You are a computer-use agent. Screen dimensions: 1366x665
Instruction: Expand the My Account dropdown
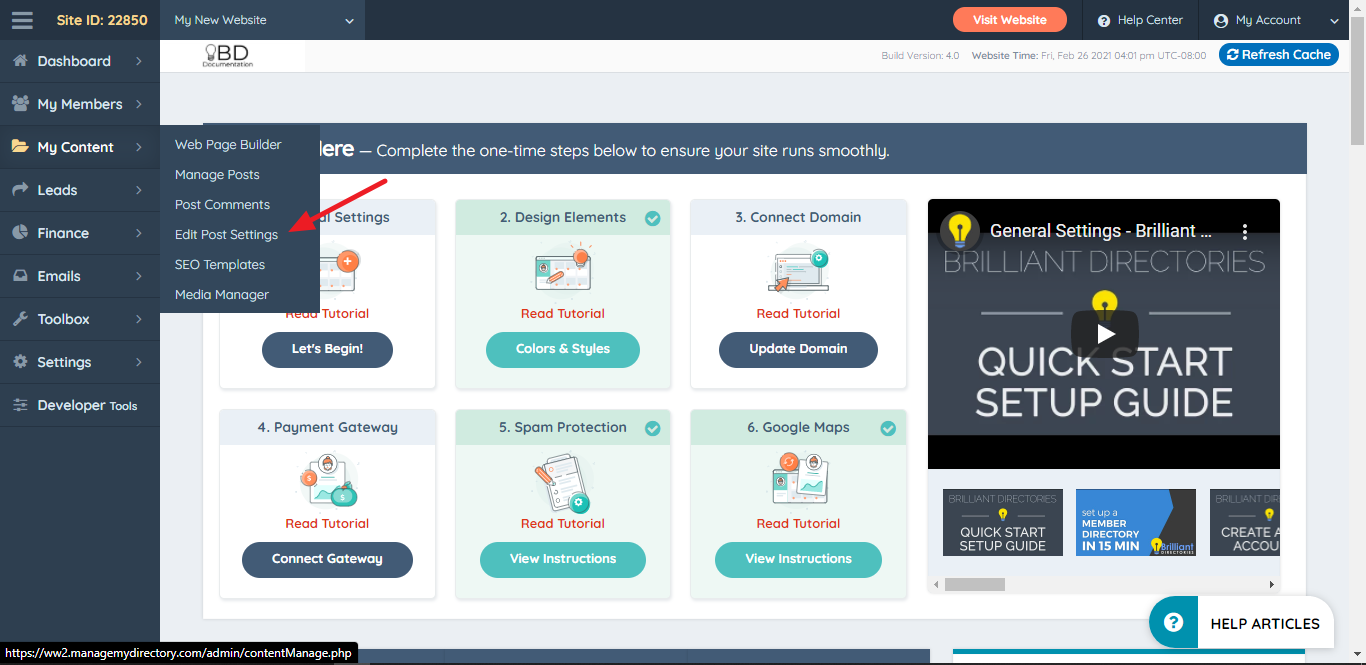(1333, 19)
